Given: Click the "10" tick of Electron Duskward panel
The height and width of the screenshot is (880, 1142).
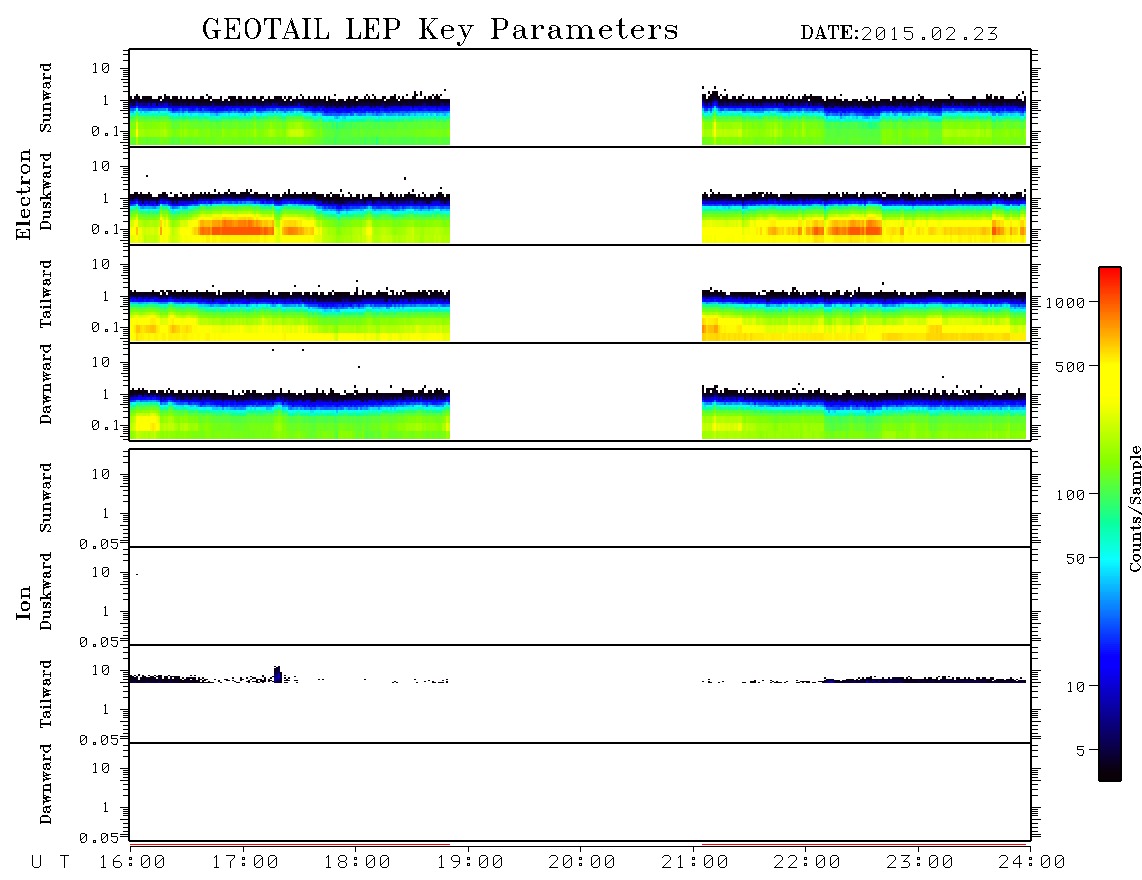Looking at the screenshot, I should (101, 166).
